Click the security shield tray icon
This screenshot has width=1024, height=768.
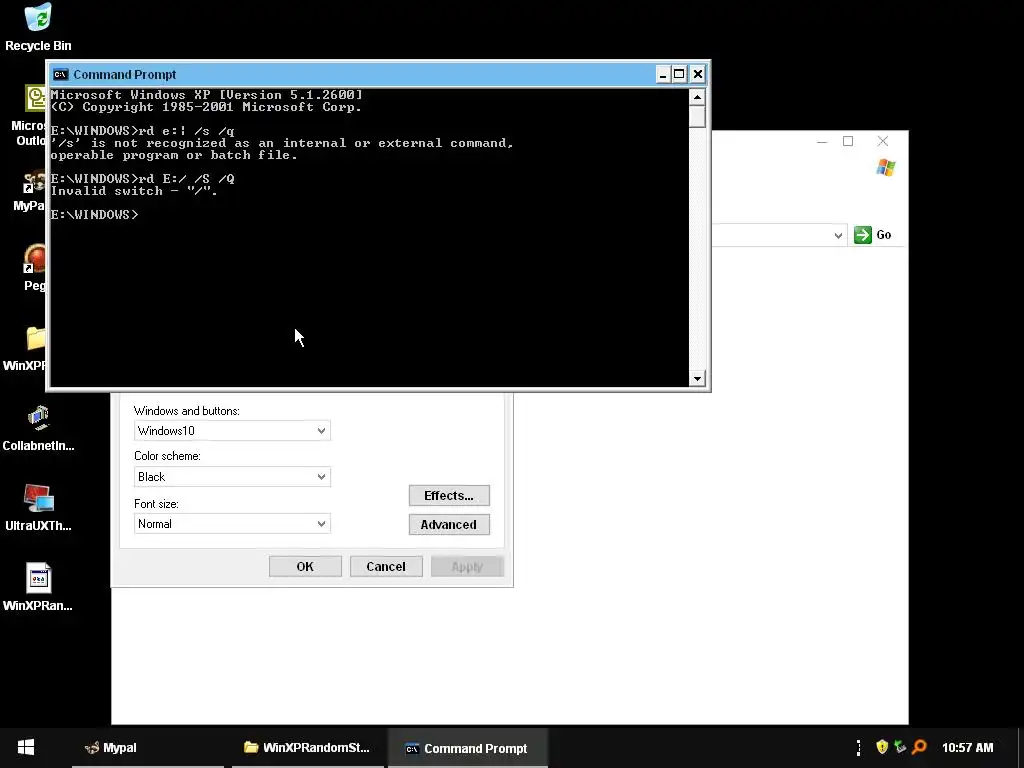click(882, 747)
